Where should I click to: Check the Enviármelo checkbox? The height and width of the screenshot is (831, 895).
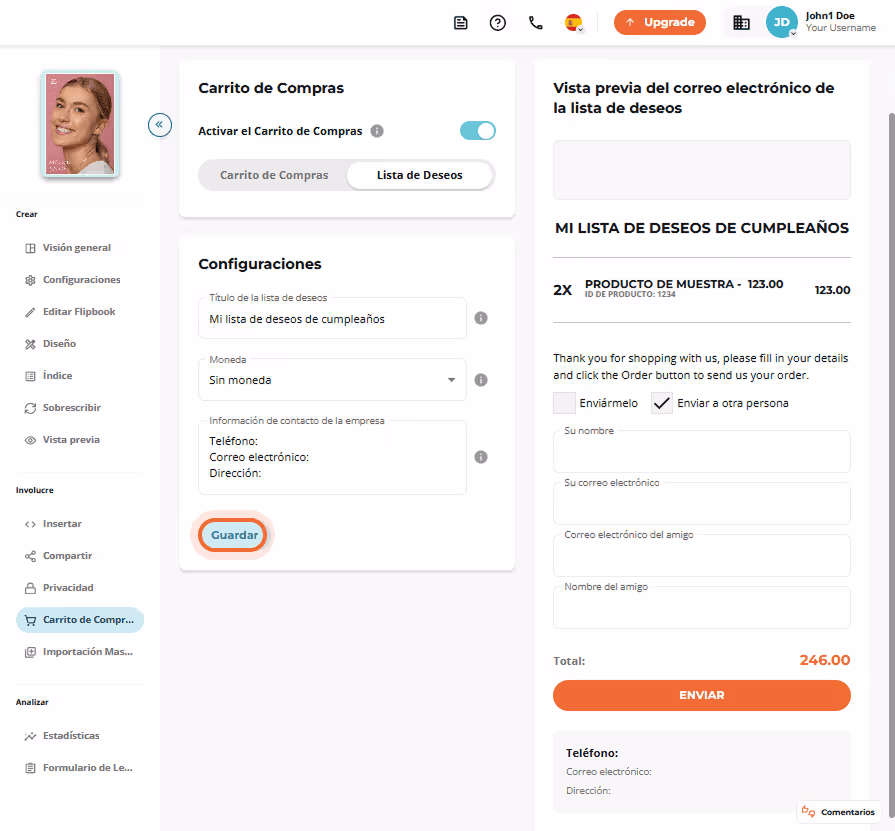tap(564, 403)
